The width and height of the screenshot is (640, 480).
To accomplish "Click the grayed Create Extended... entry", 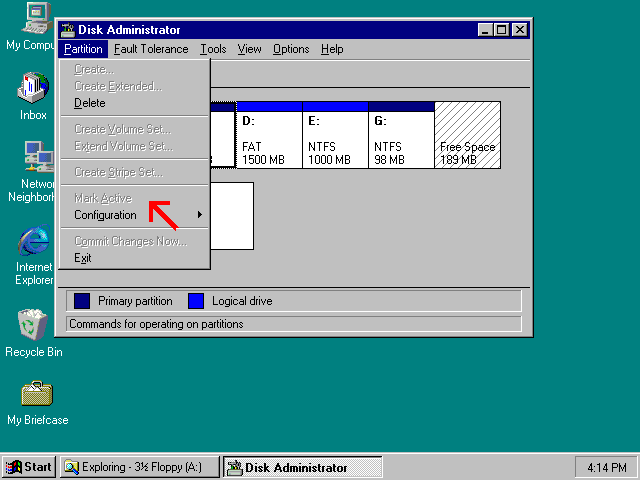I will click(135, 86).
